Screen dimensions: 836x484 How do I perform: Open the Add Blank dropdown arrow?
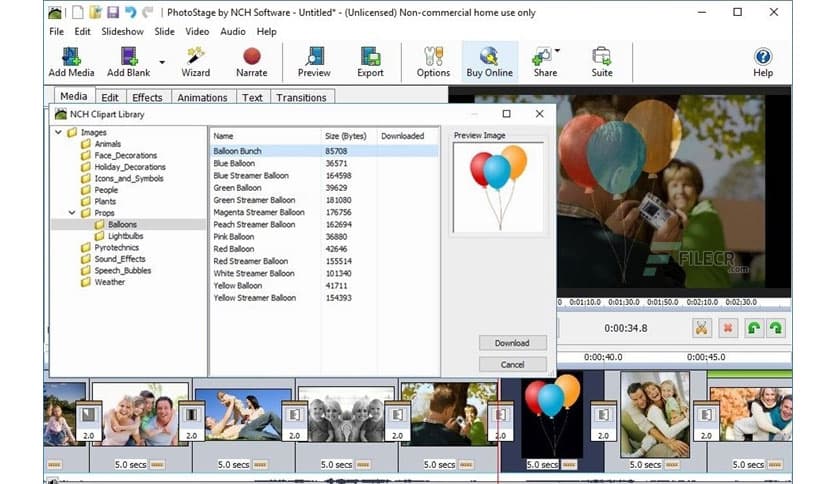pyautogui.click(x=162, y=62)
